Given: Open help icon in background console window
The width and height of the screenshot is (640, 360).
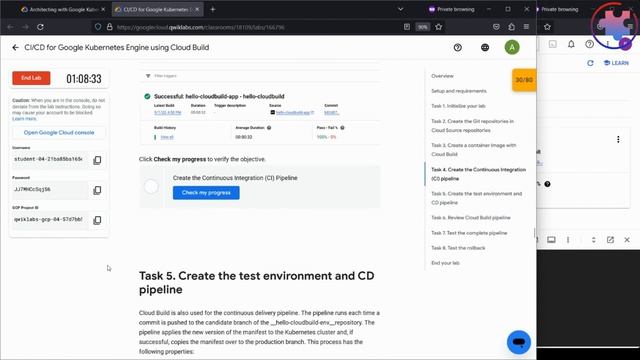Looking at the screenshot, I should pos(589,44).
